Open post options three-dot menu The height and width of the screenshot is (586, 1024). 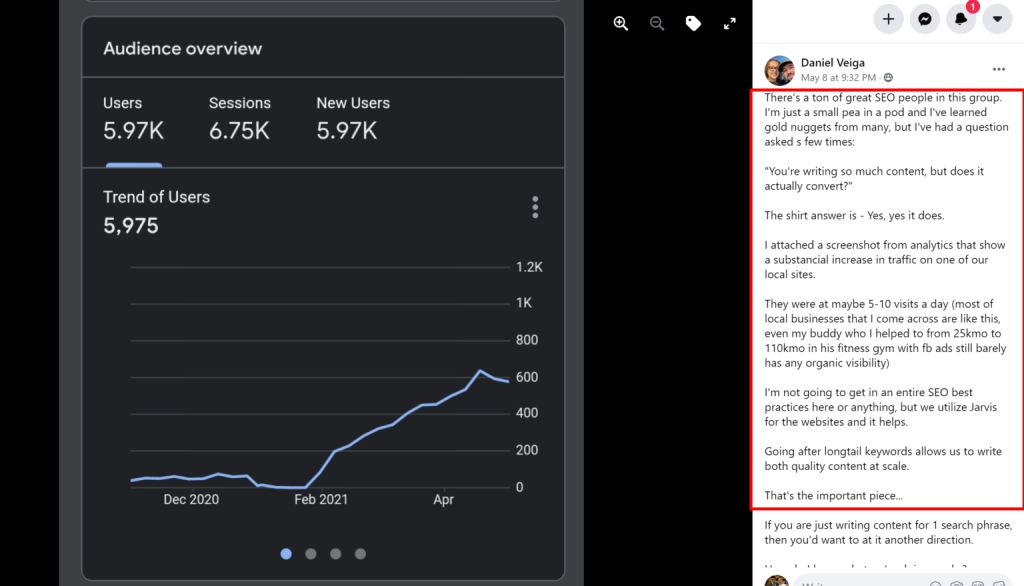[x=999, y=69]
